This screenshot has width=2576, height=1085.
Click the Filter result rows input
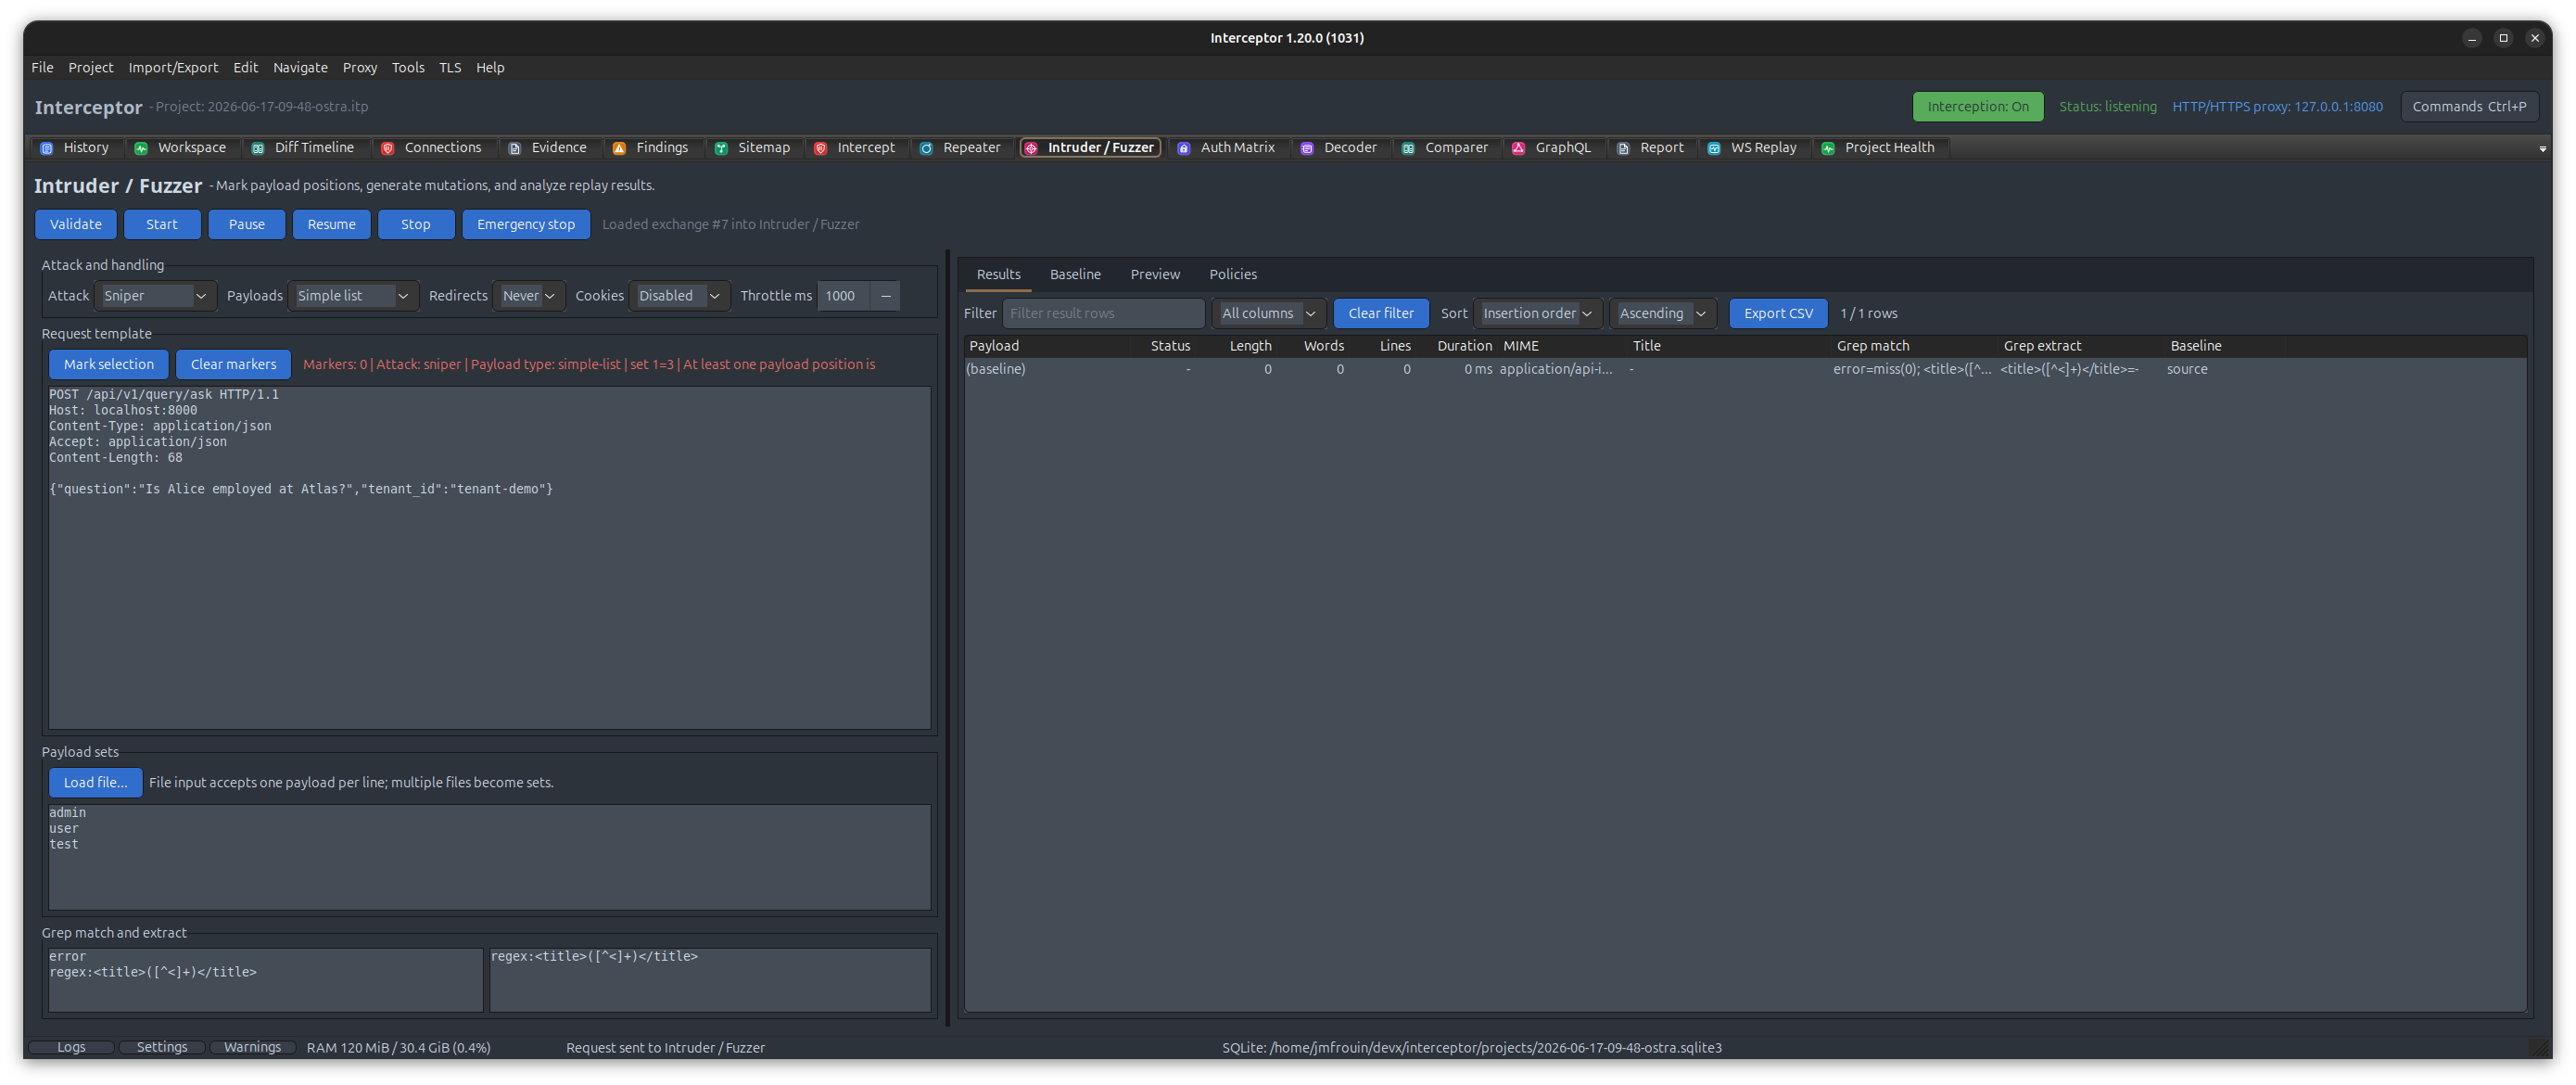click(x=1103, y=314)
